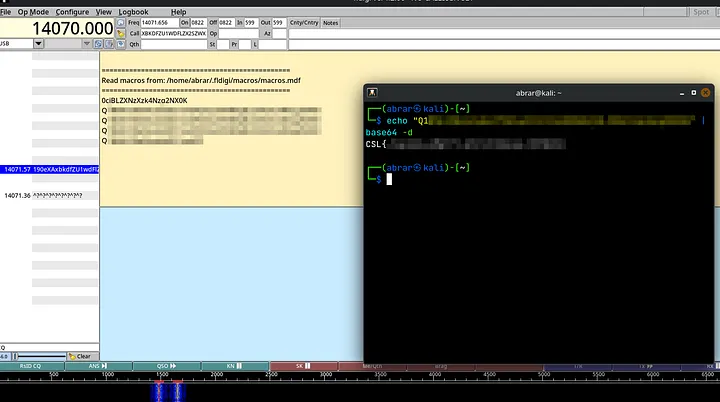Click the Out RST field showing 599
This screenshot has width=720, height=402.
[x=279, y=23]
